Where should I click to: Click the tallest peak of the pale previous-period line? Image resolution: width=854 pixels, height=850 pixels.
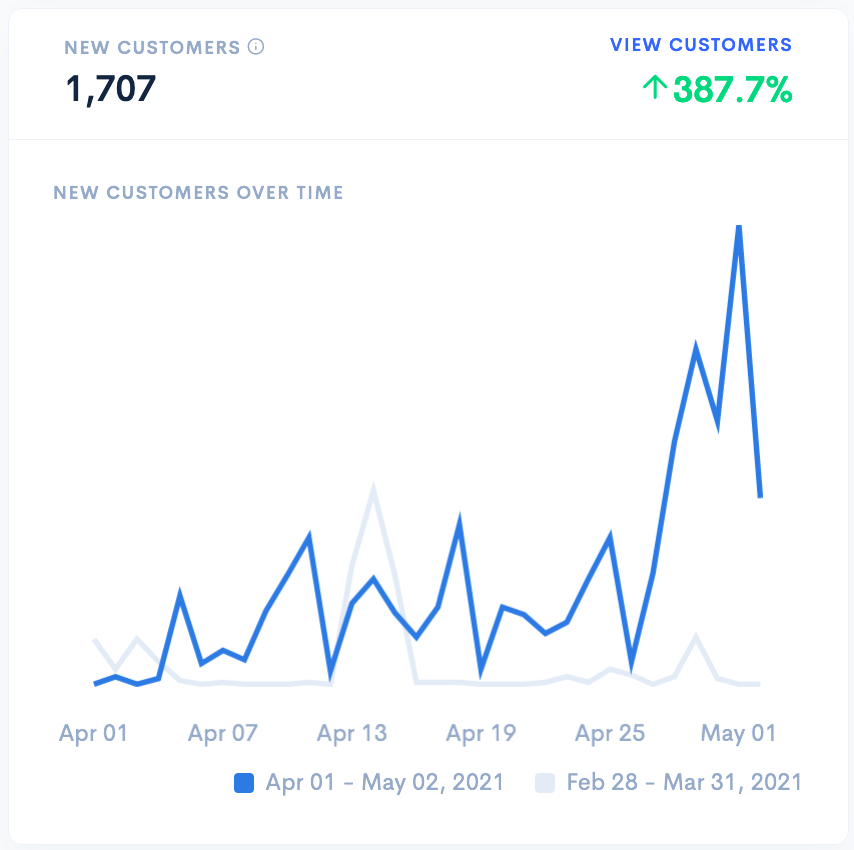(x=373, y=490)
